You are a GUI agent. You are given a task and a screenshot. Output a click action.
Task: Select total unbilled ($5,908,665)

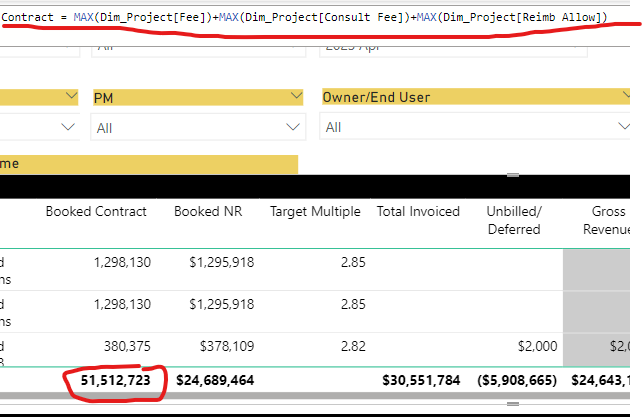pyautogui.click(x=517, y=381)
